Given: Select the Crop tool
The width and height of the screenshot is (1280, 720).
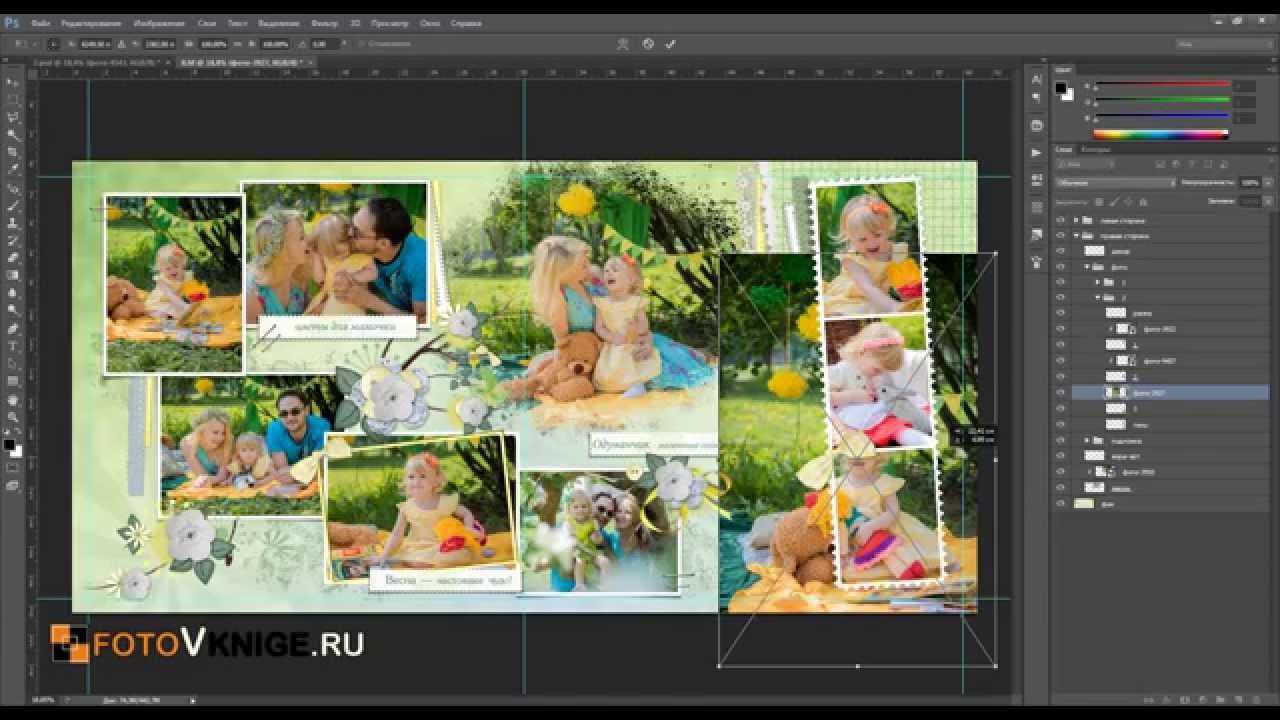Looking at the screenshot, I should click(13, 152).
